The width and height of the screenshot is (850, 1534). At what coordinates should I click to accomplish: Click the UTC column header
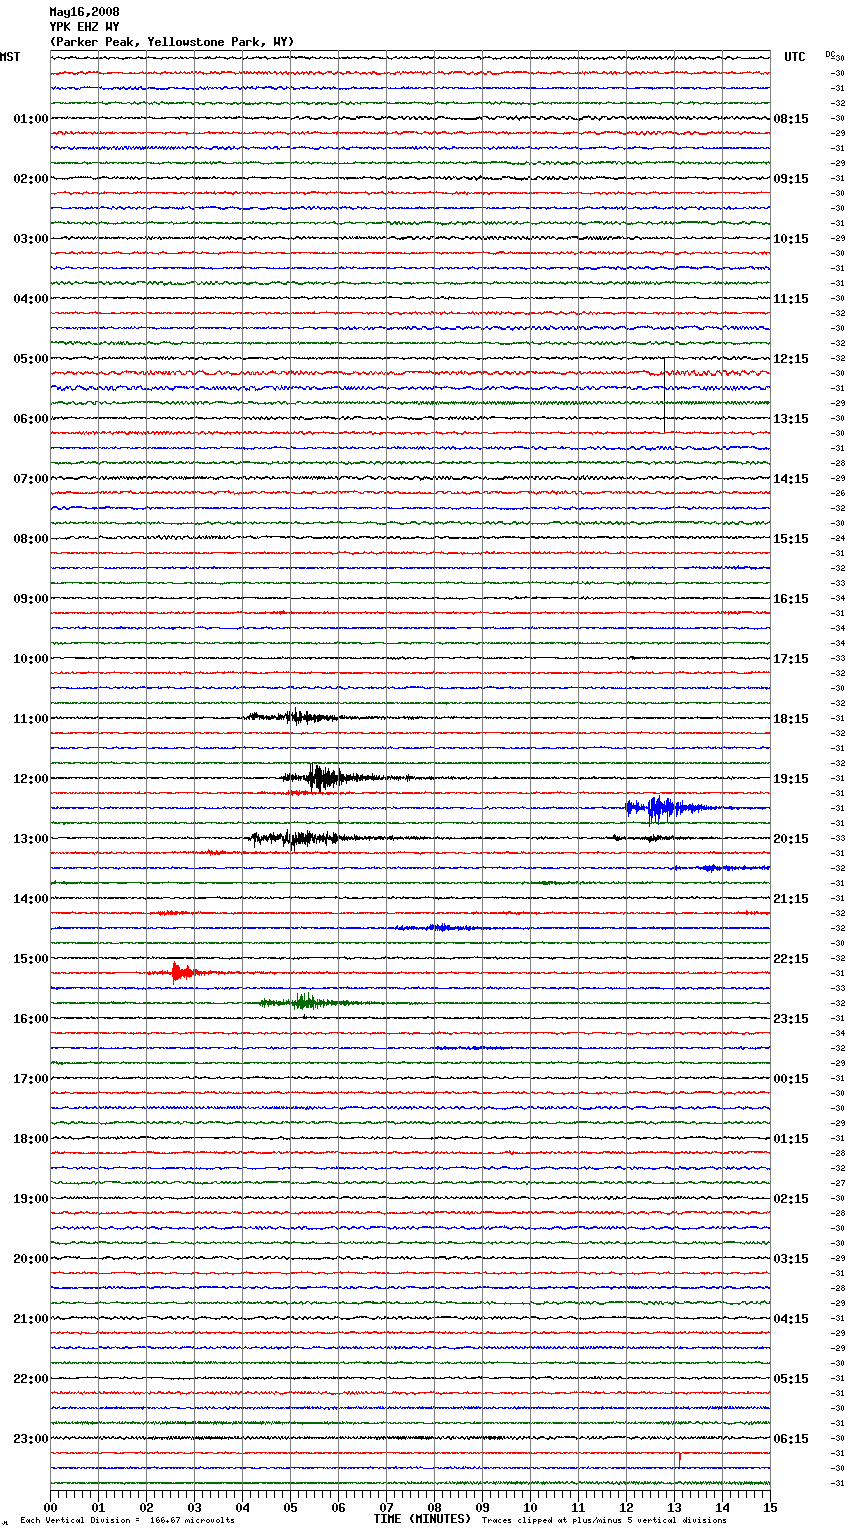[795, 57]
